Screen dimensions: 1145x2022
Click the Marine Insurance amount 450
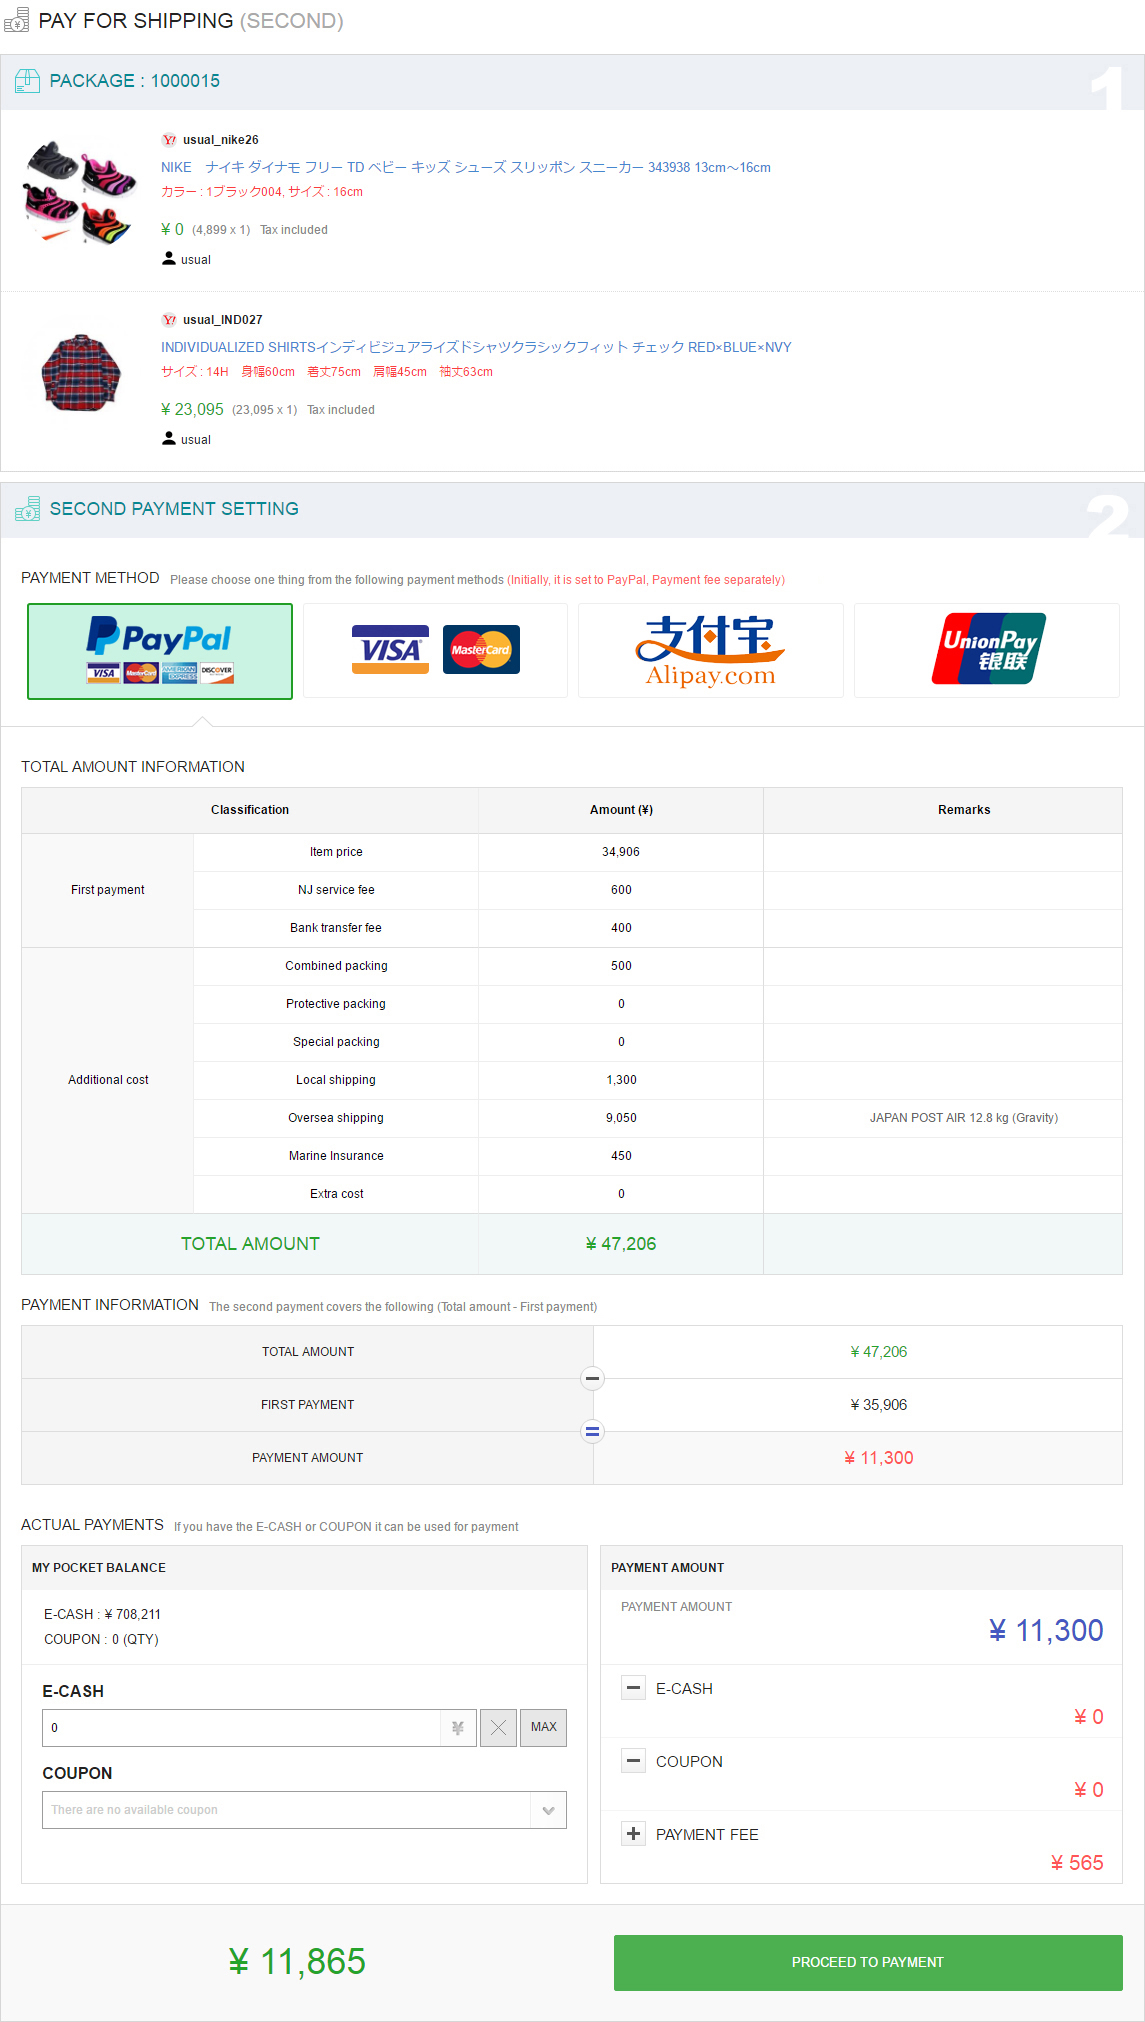point(621,1156)
